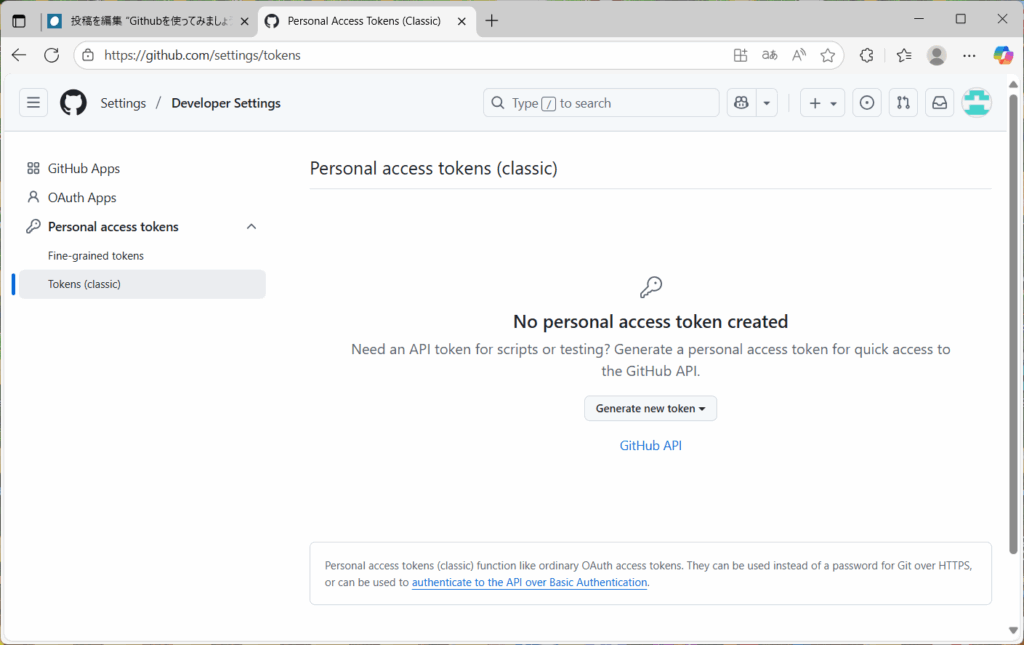The width and height of the screenshot is (1024, 645).
Task: Add this page to favorites star icon
Action: tap(828, 56)
